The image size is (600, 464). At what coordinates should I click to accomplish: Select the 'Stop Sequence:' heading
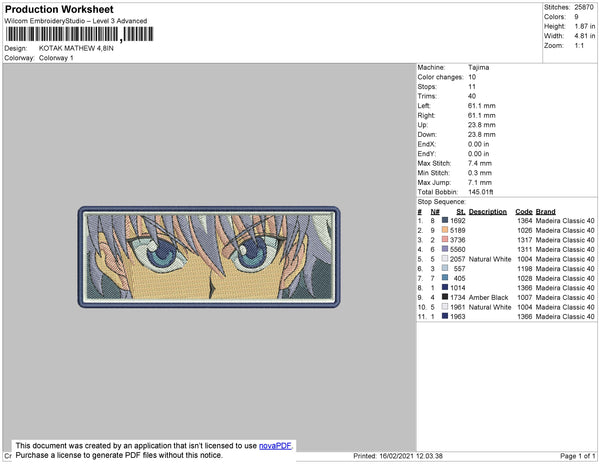[442, 202]
